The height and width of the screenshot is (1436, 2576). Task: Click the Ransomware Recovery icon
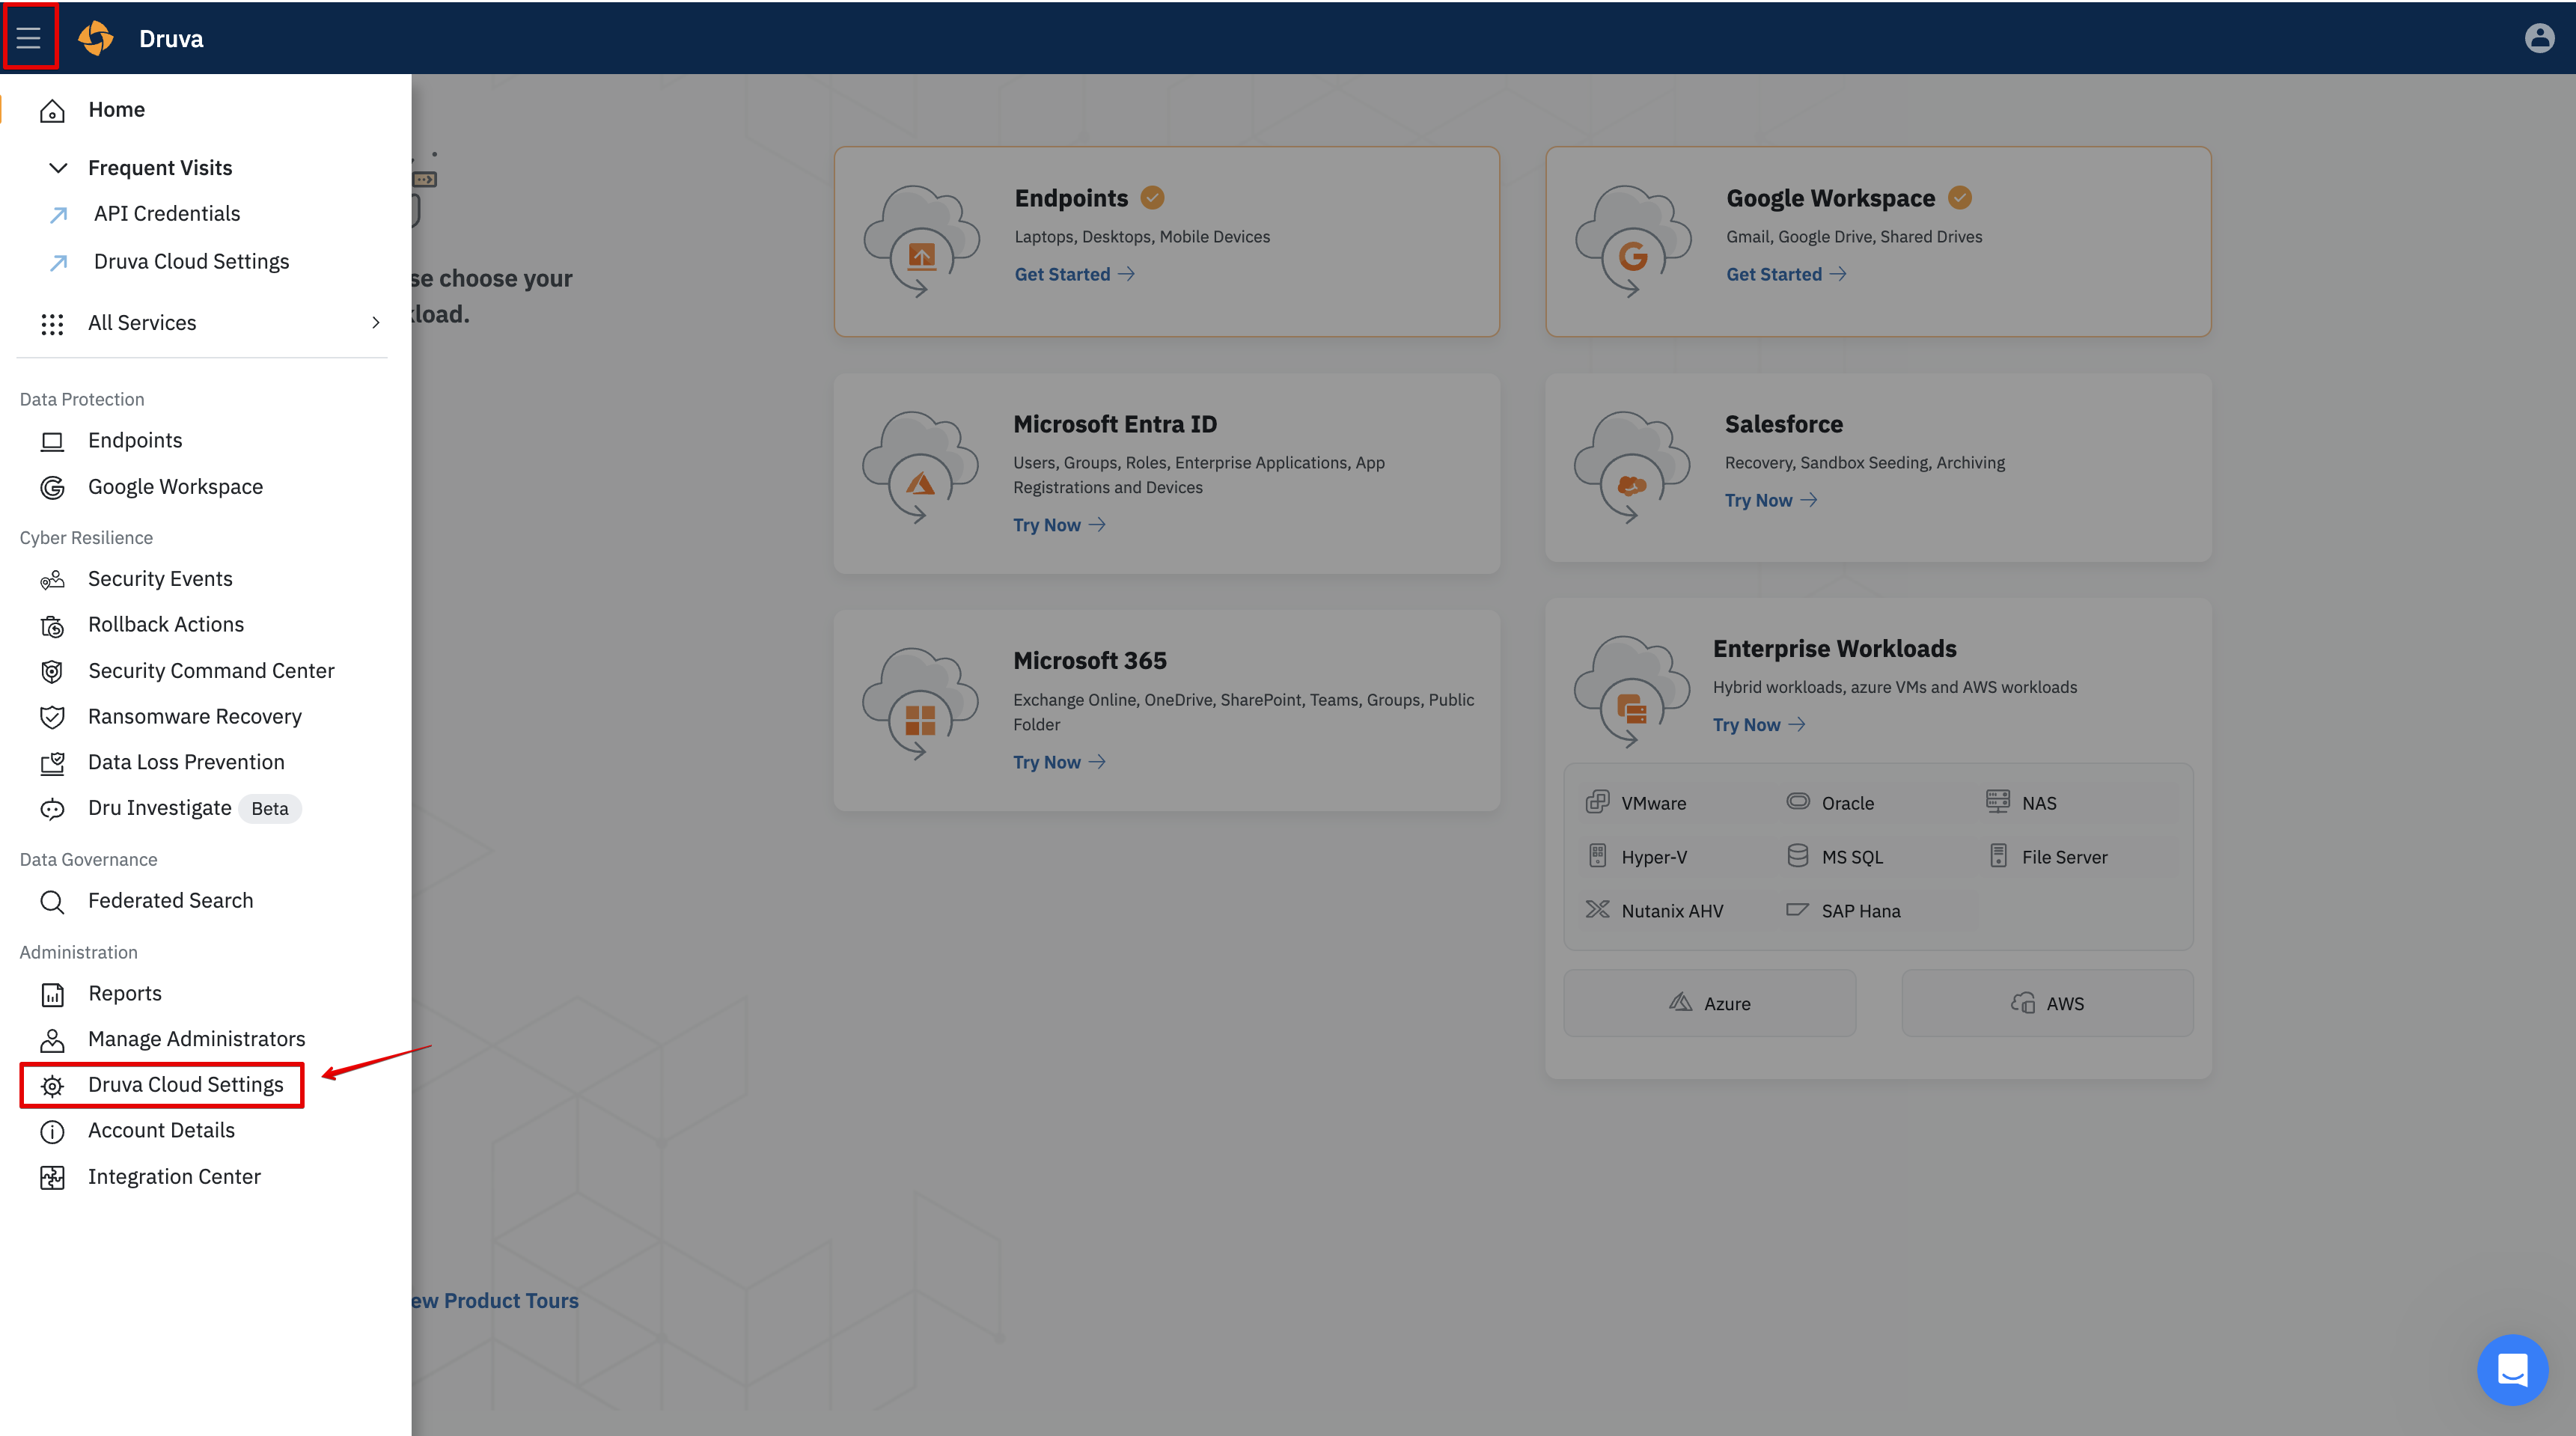coord(52,717)
